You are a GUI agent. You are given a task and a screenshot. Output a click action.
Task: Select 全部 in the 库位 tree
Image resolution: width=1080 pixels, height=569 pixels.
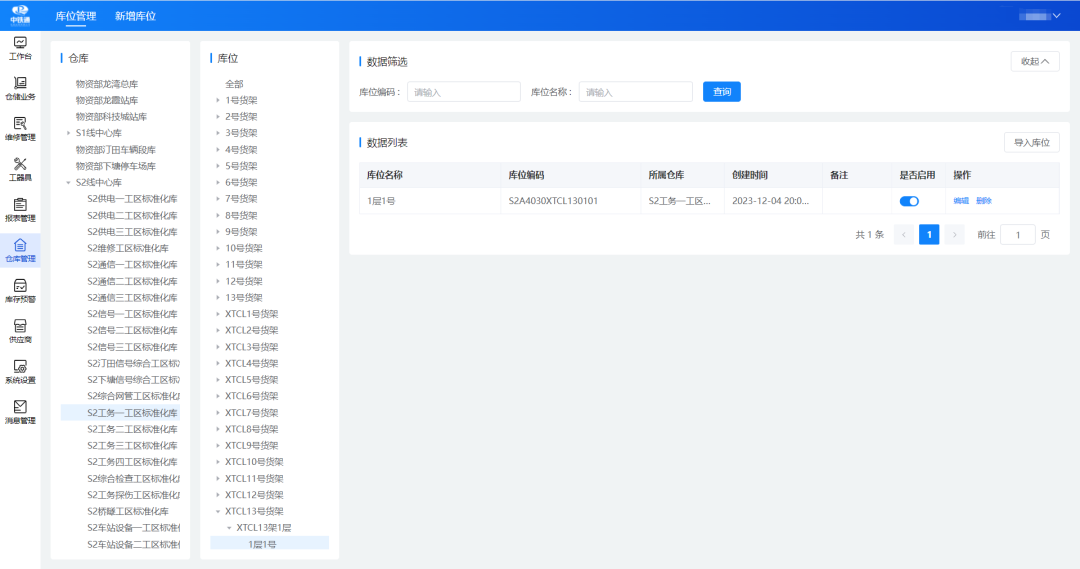click(x=234, y=84)
